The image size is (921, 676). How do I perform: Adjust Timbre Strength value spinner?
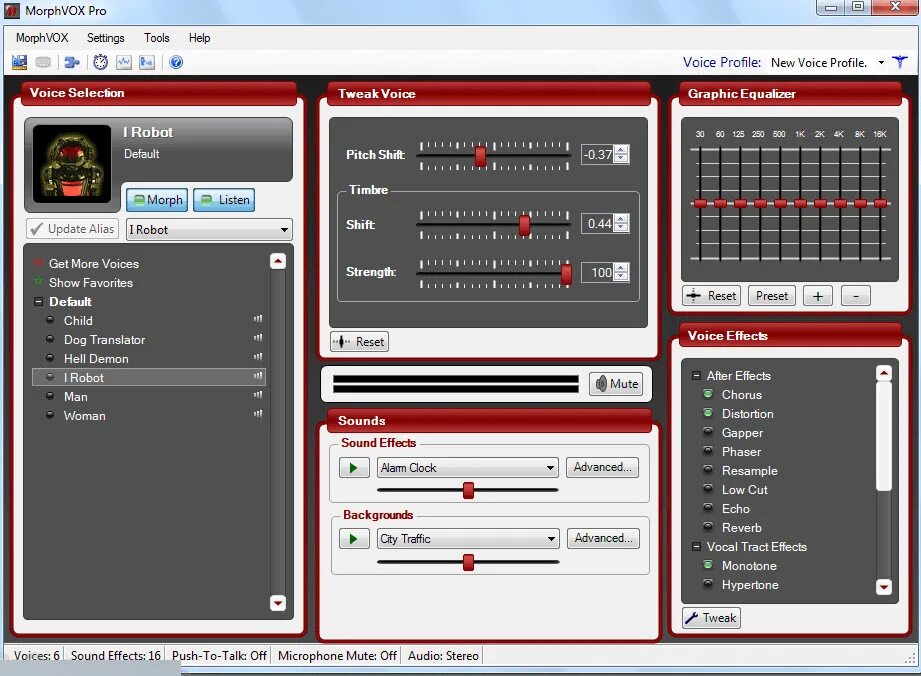(621, 272)
